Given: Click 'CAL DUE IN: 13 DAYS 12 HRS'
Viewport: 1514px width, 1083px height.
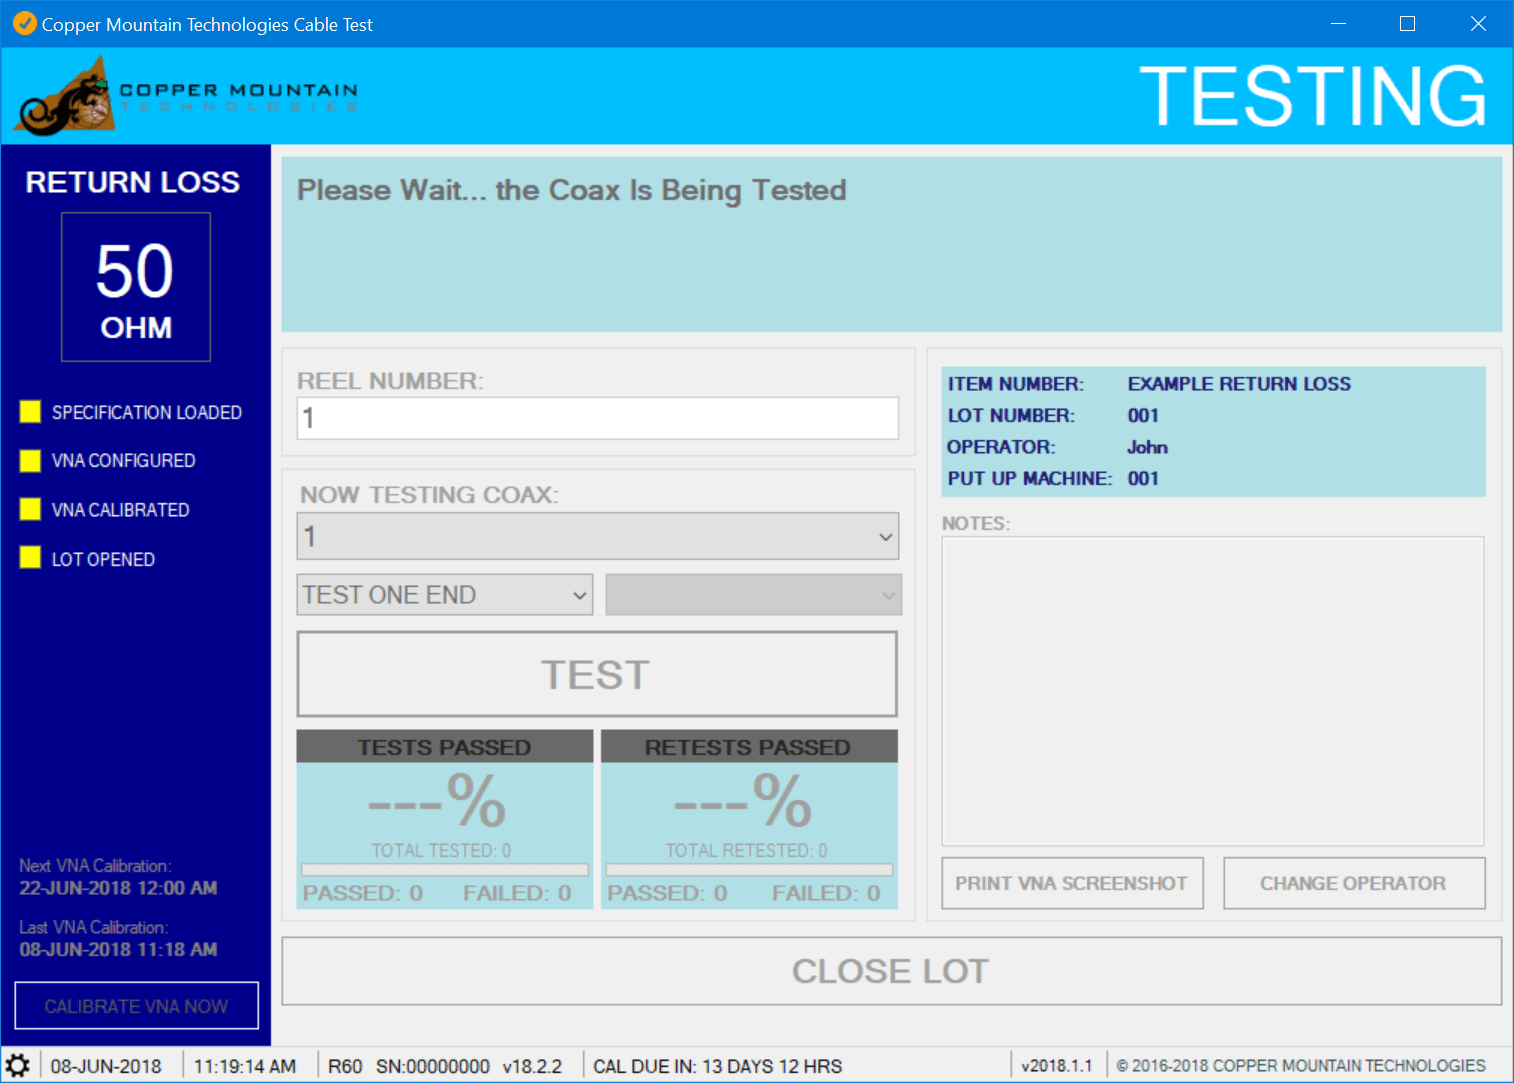Looking at the screenshot, I should (x=718, y=1066).
